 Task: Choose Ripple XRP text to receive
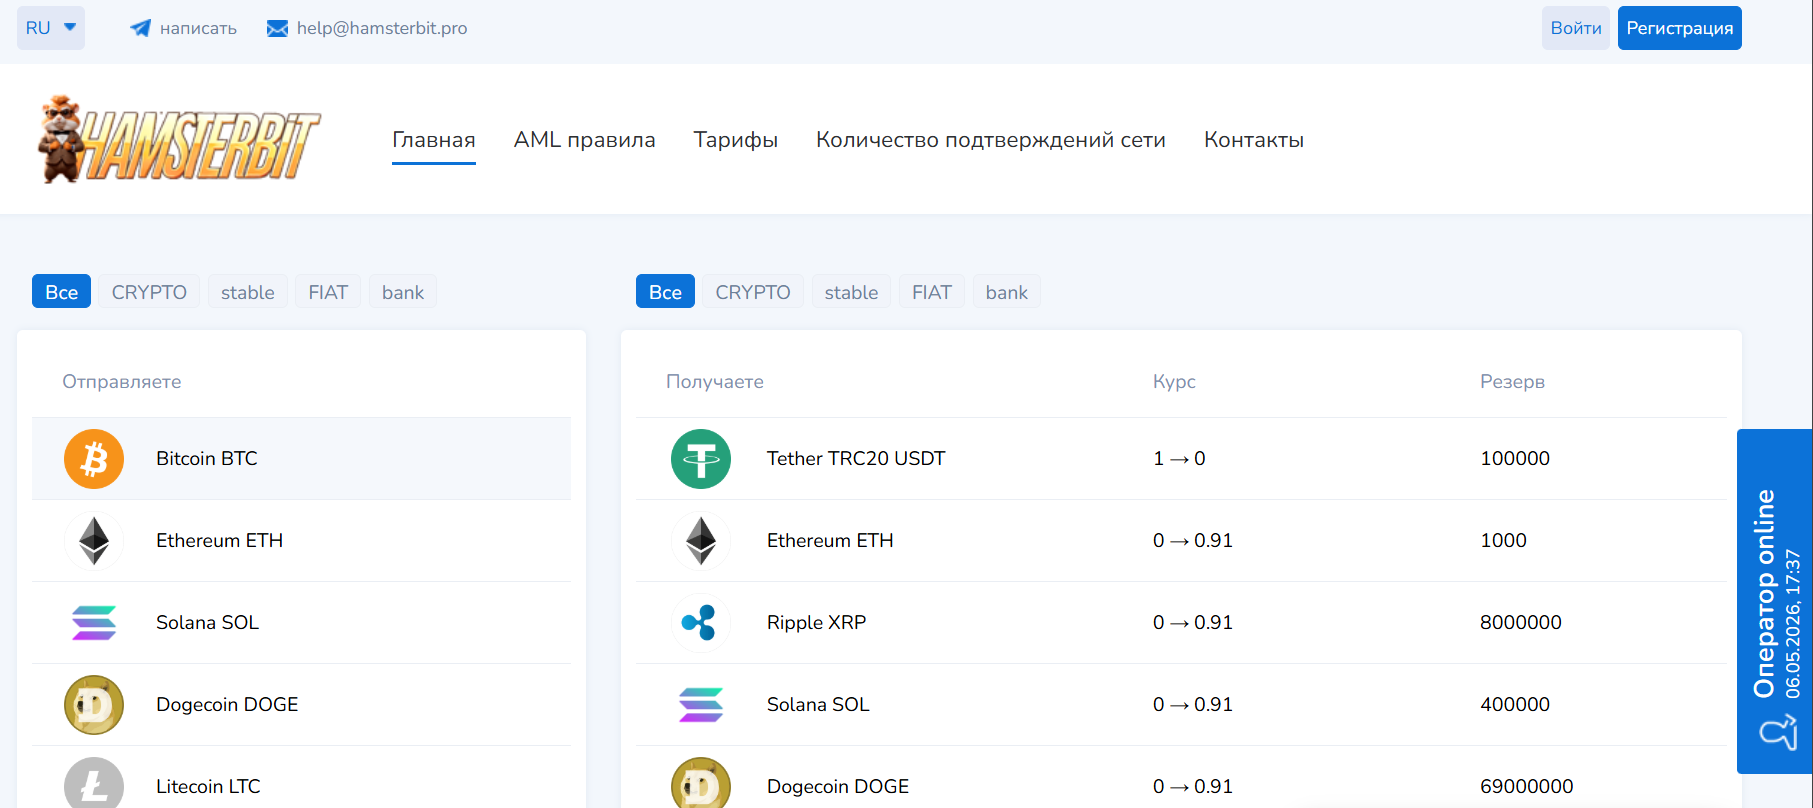(x=817, y=623)
